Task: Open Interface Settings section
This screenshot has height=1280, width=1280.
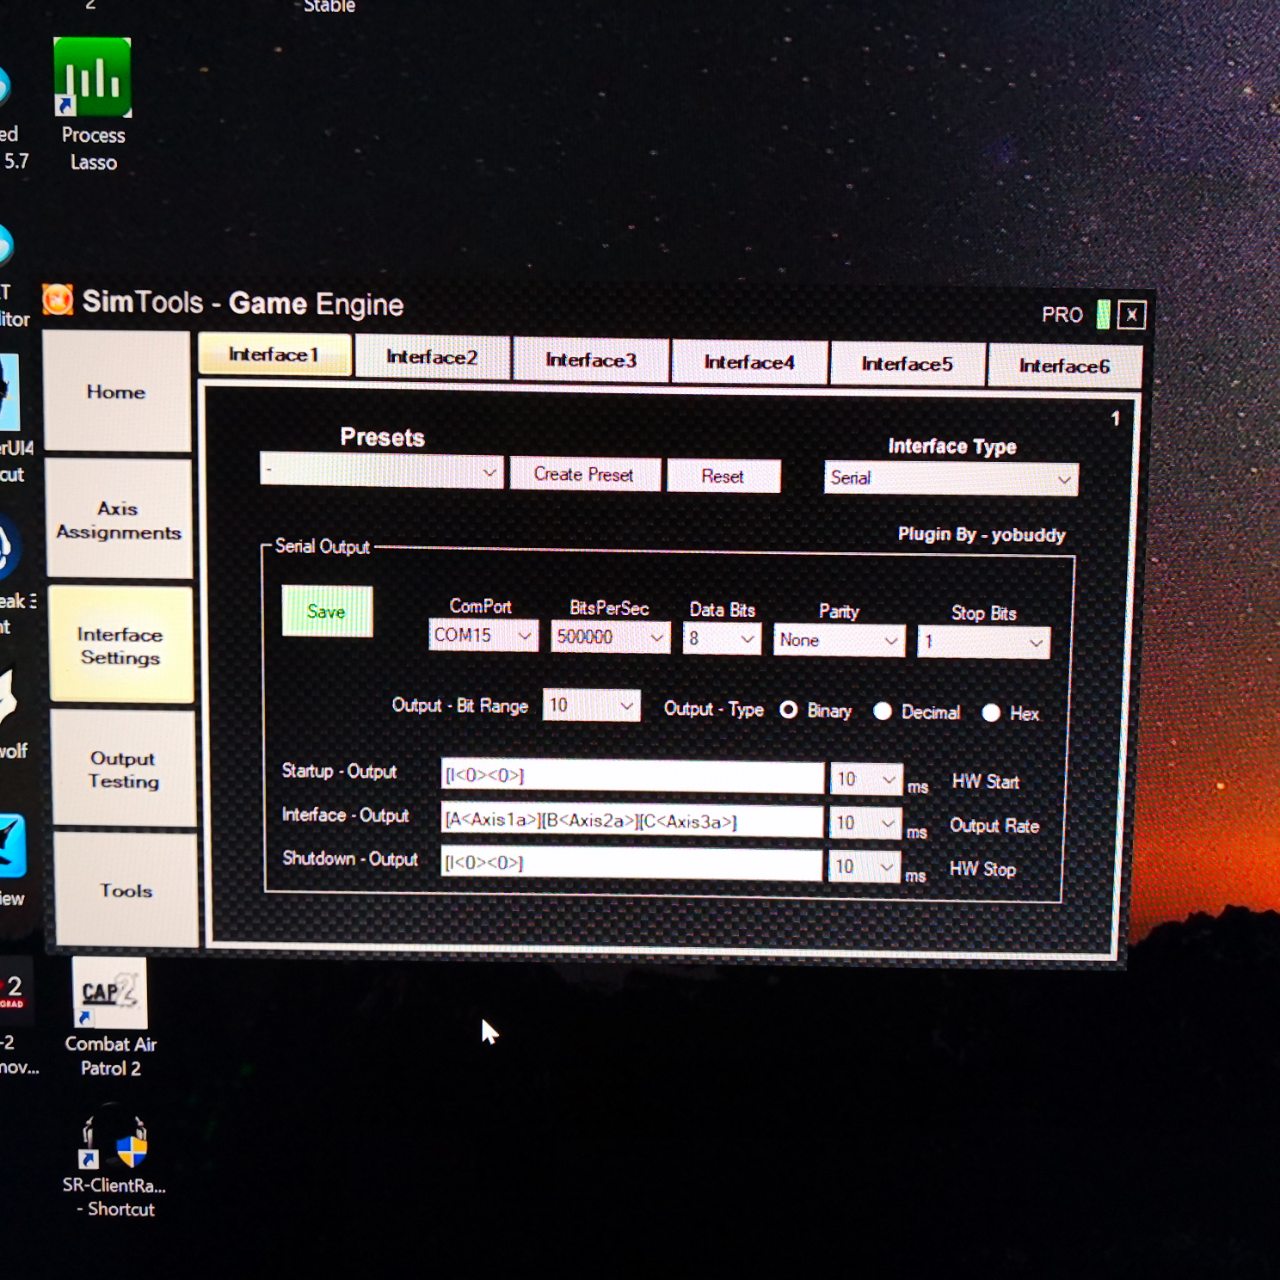Action: [x=121, y=645]
